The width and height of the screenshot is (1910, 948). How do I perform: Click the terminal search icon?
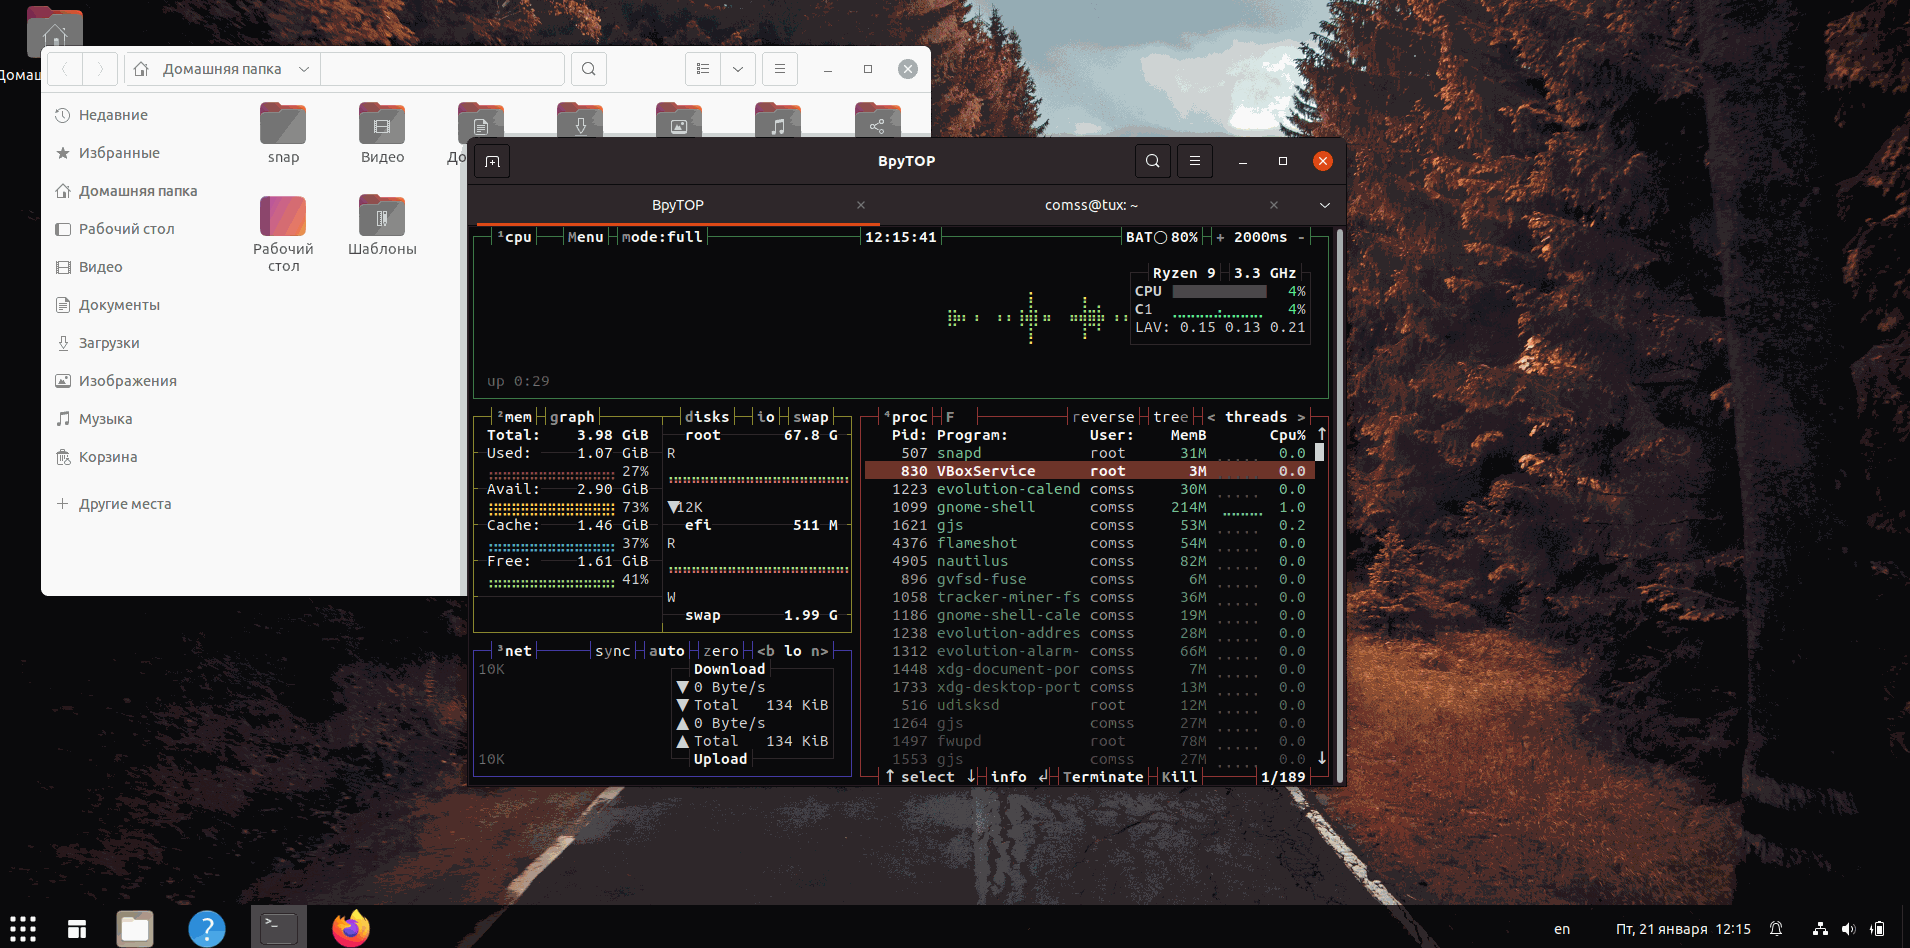1153,161
